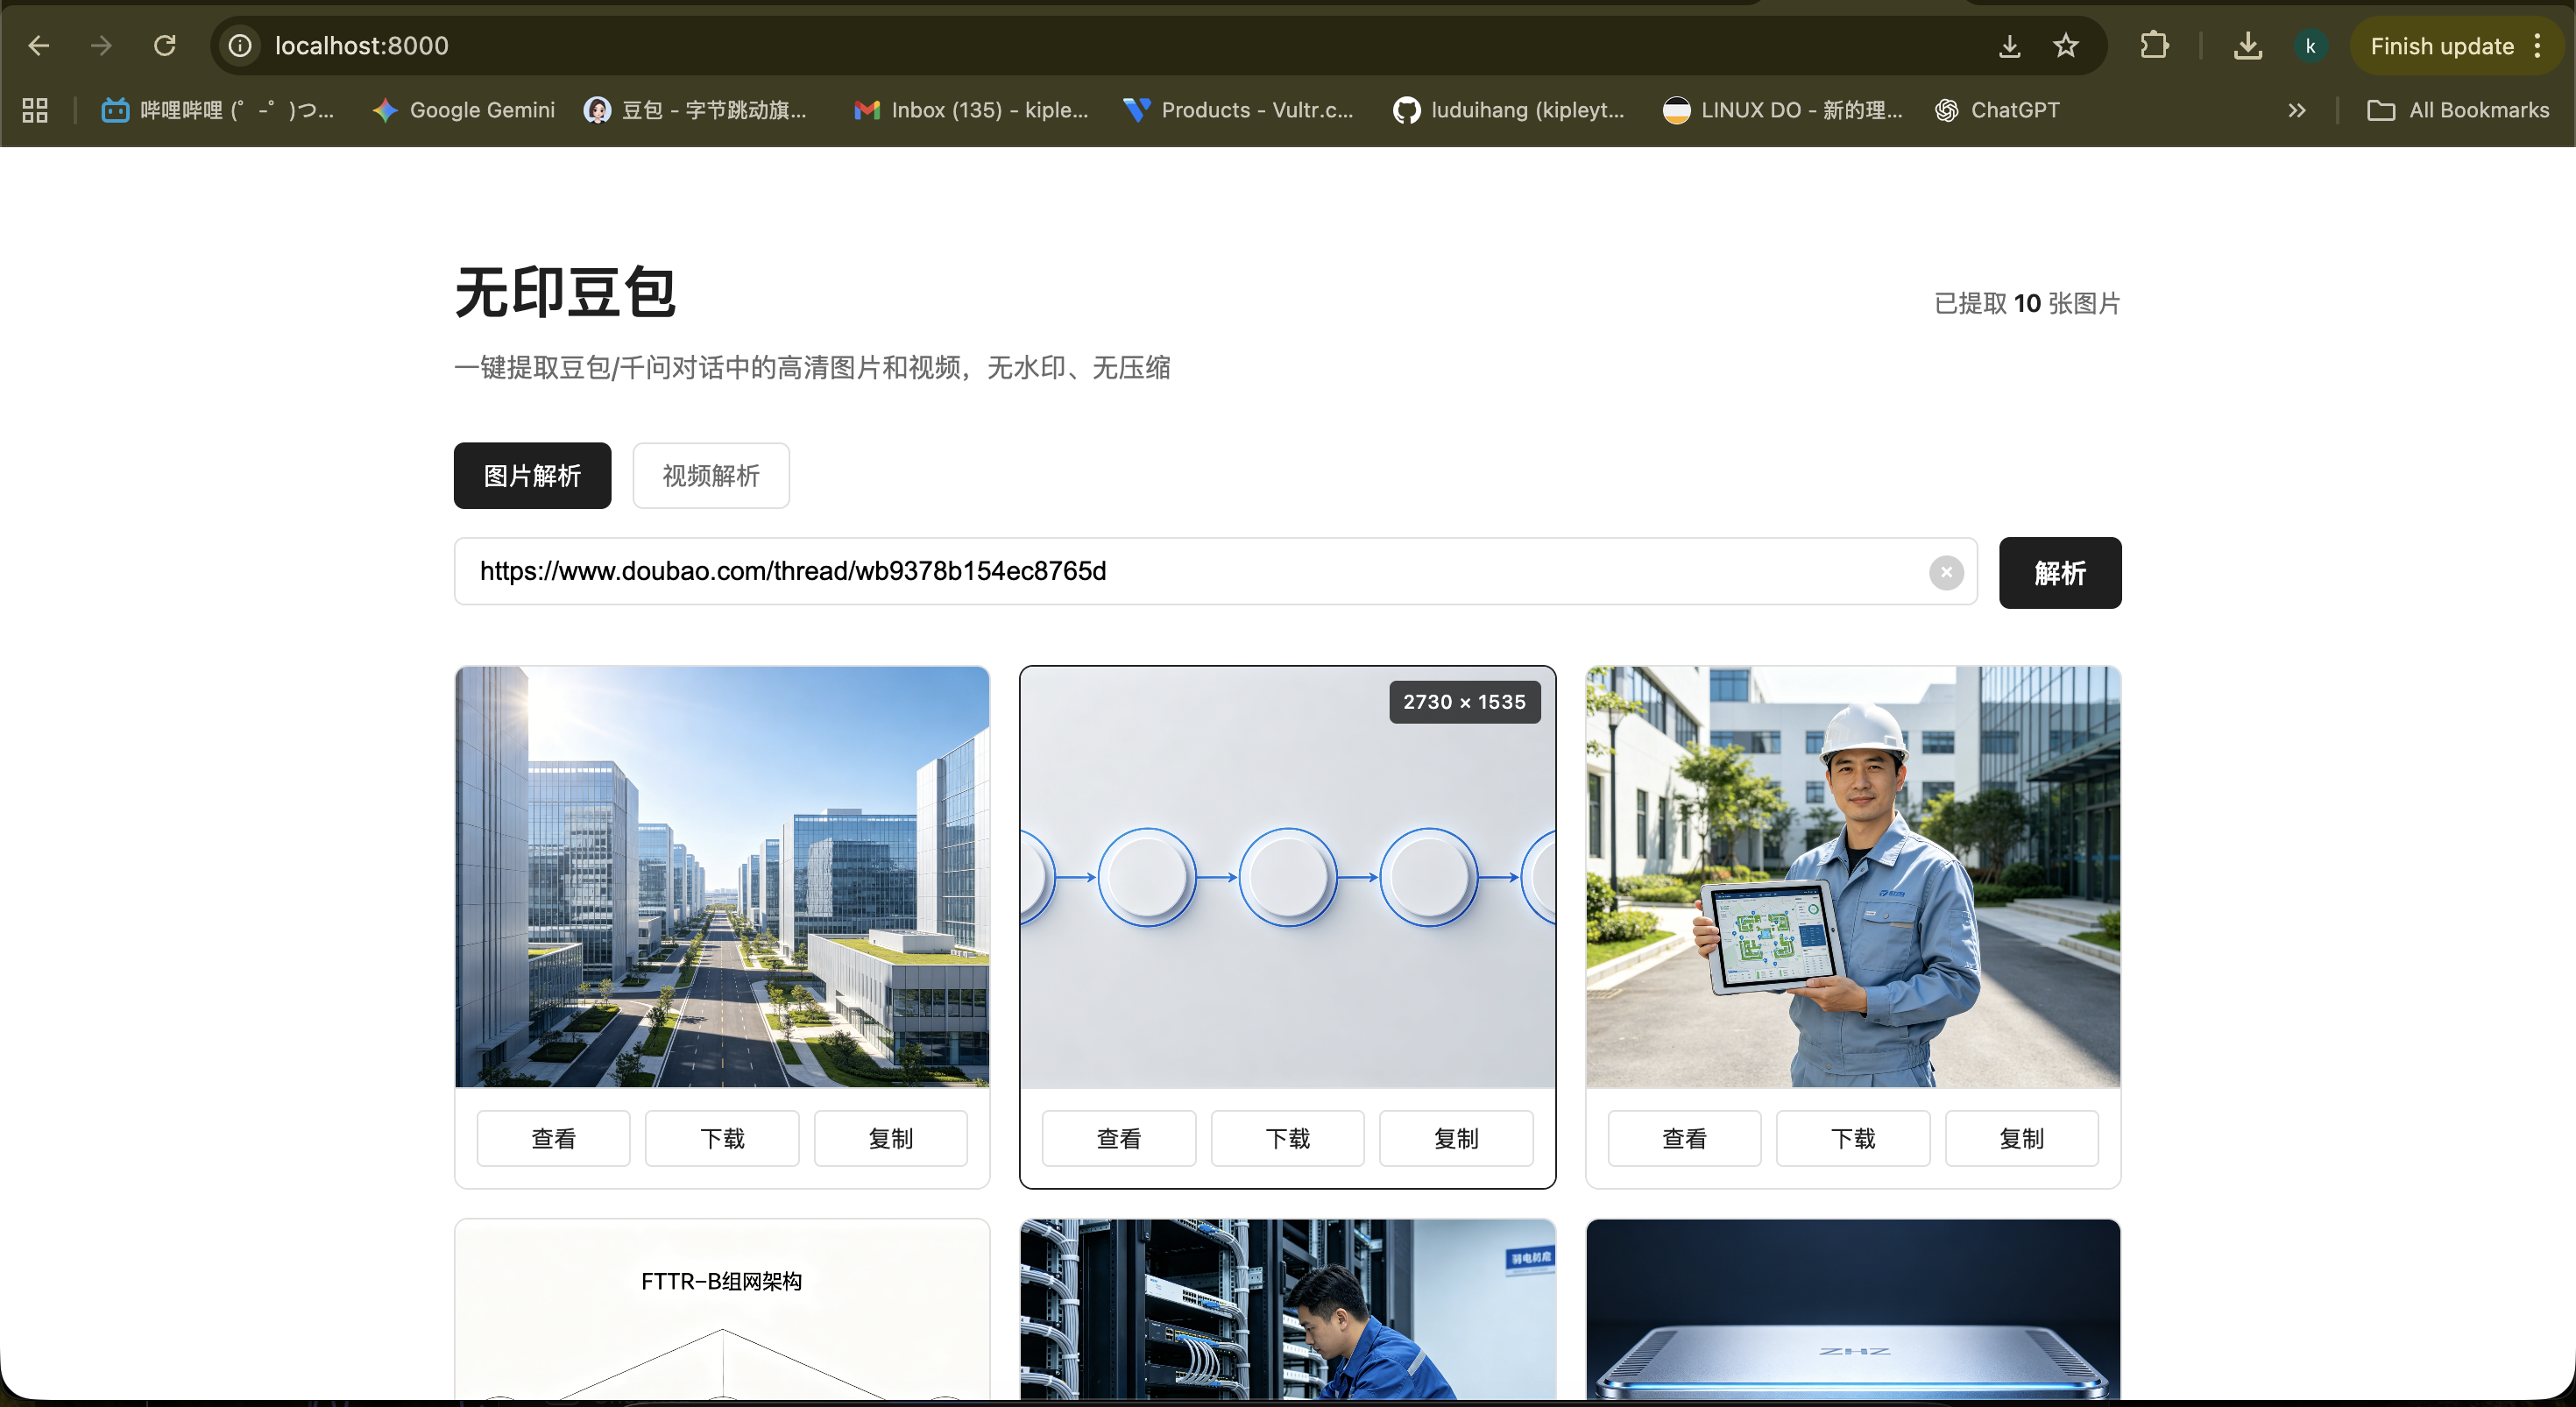Click 查看 under engineer image
This screenshot has width=2576, height=1407.
point(1684,1139)
